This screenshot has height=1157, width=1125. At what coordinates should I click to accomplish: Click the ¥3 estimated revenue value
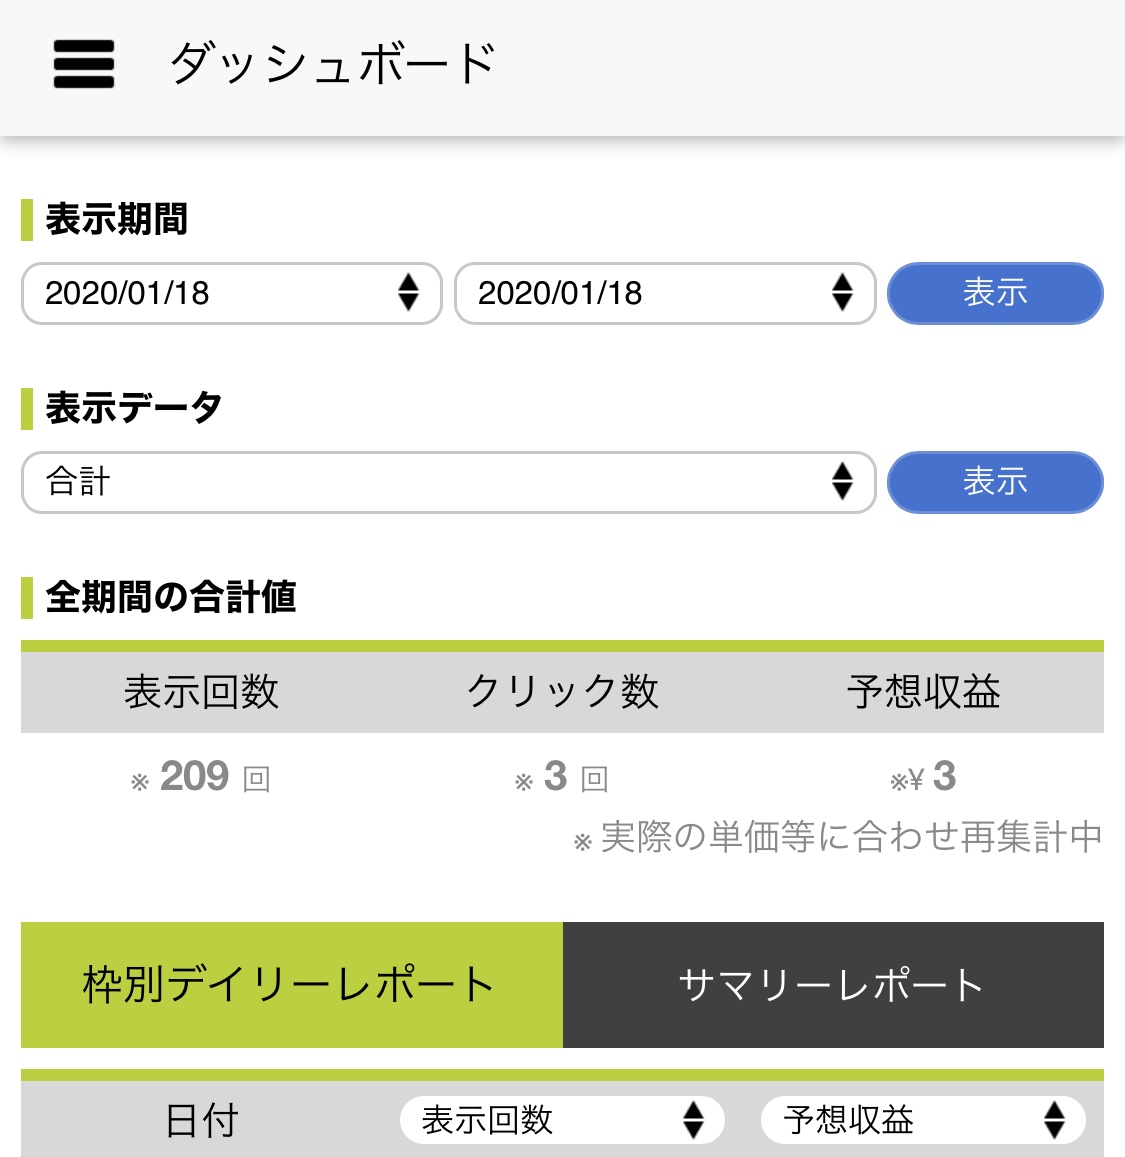point(924,777)
